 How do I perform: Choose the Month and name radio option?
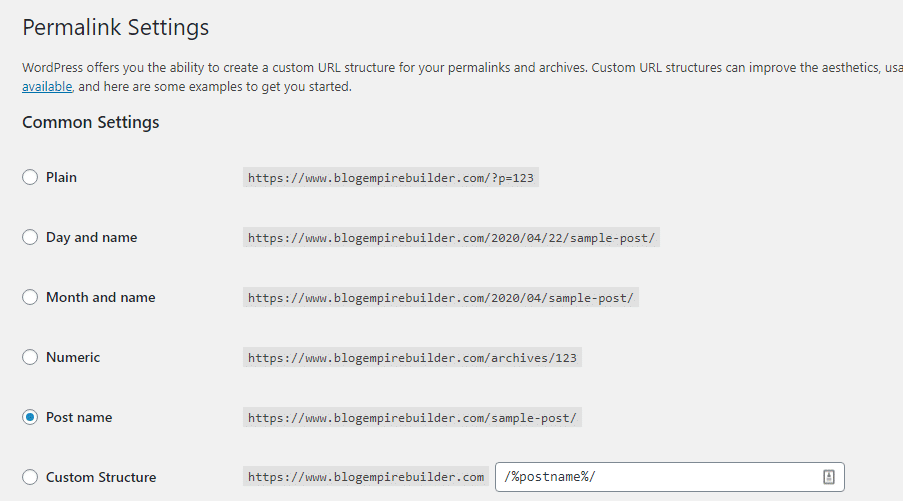(30, 297)
